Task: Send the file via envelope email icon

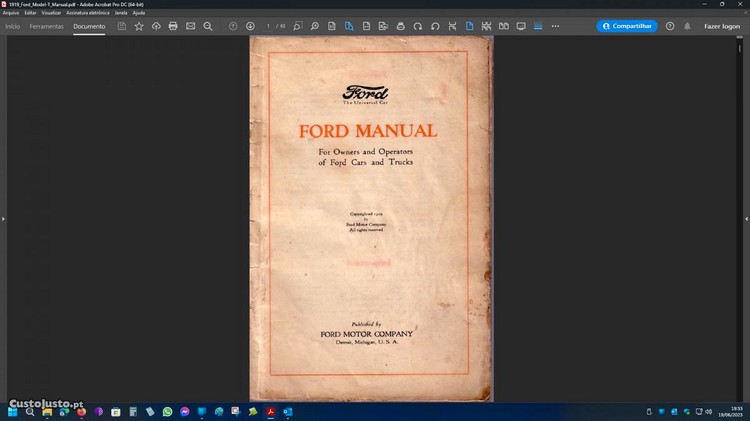Action: point(190,26)
